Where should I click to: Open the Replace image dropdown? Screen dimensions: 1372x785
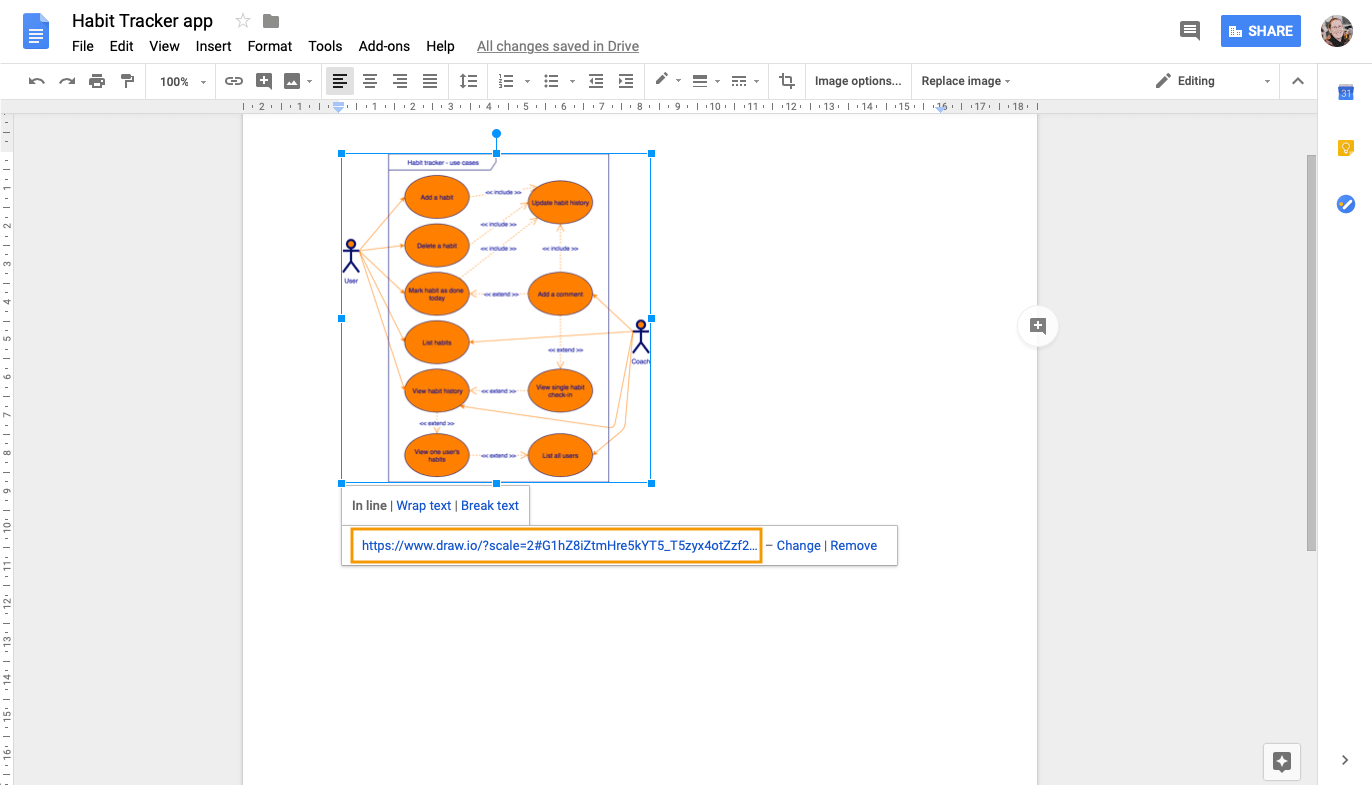965,81
